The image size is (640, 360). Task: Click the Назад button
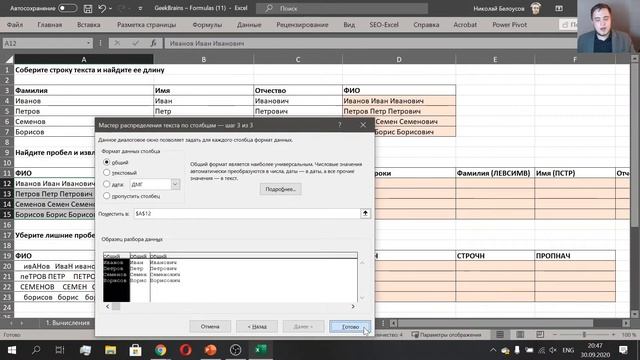point(257,327)
